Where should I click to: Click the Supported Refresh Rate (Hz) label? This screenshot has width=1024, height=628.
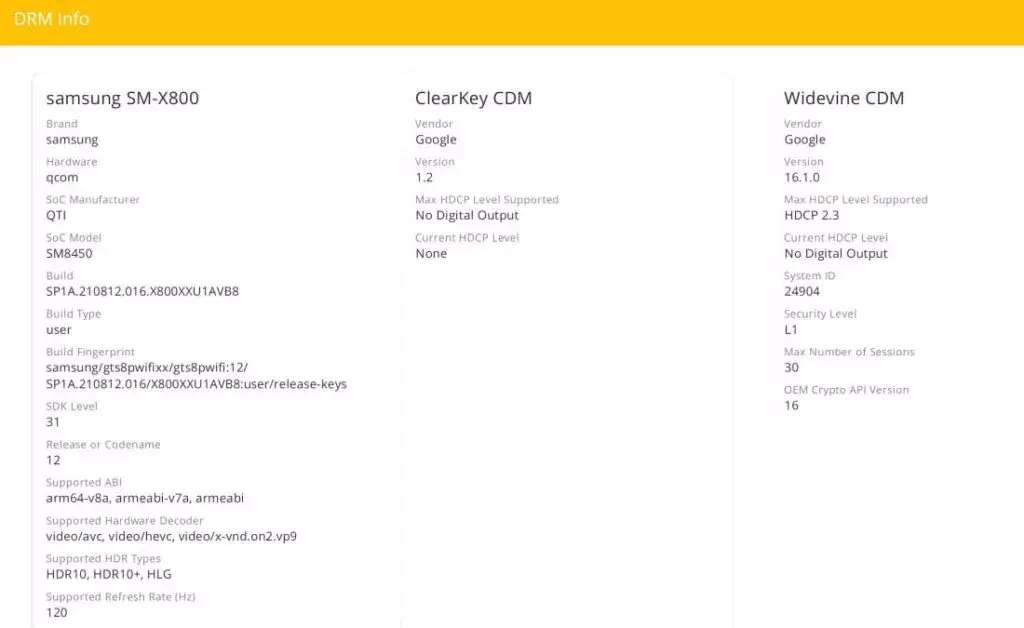(121, 597)
